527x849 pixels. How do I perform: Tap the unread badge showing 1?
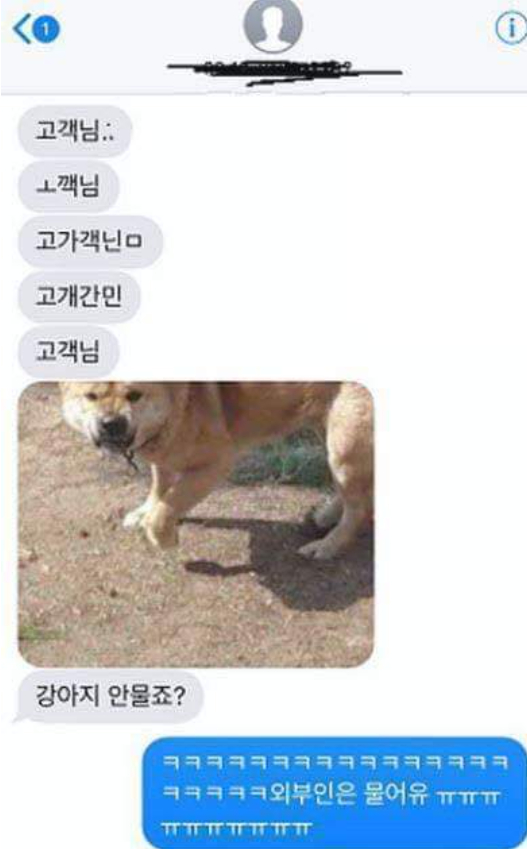pos(47,29)
